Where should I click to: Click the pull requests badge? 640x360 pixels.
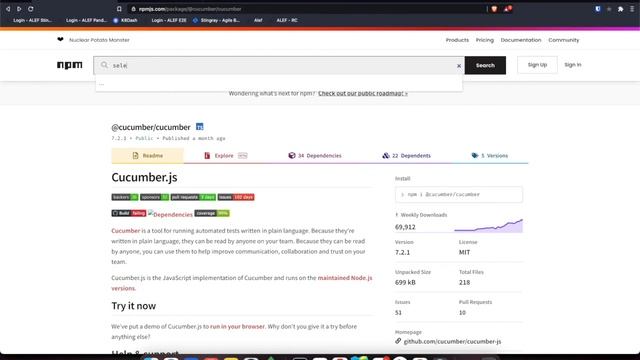193,197
